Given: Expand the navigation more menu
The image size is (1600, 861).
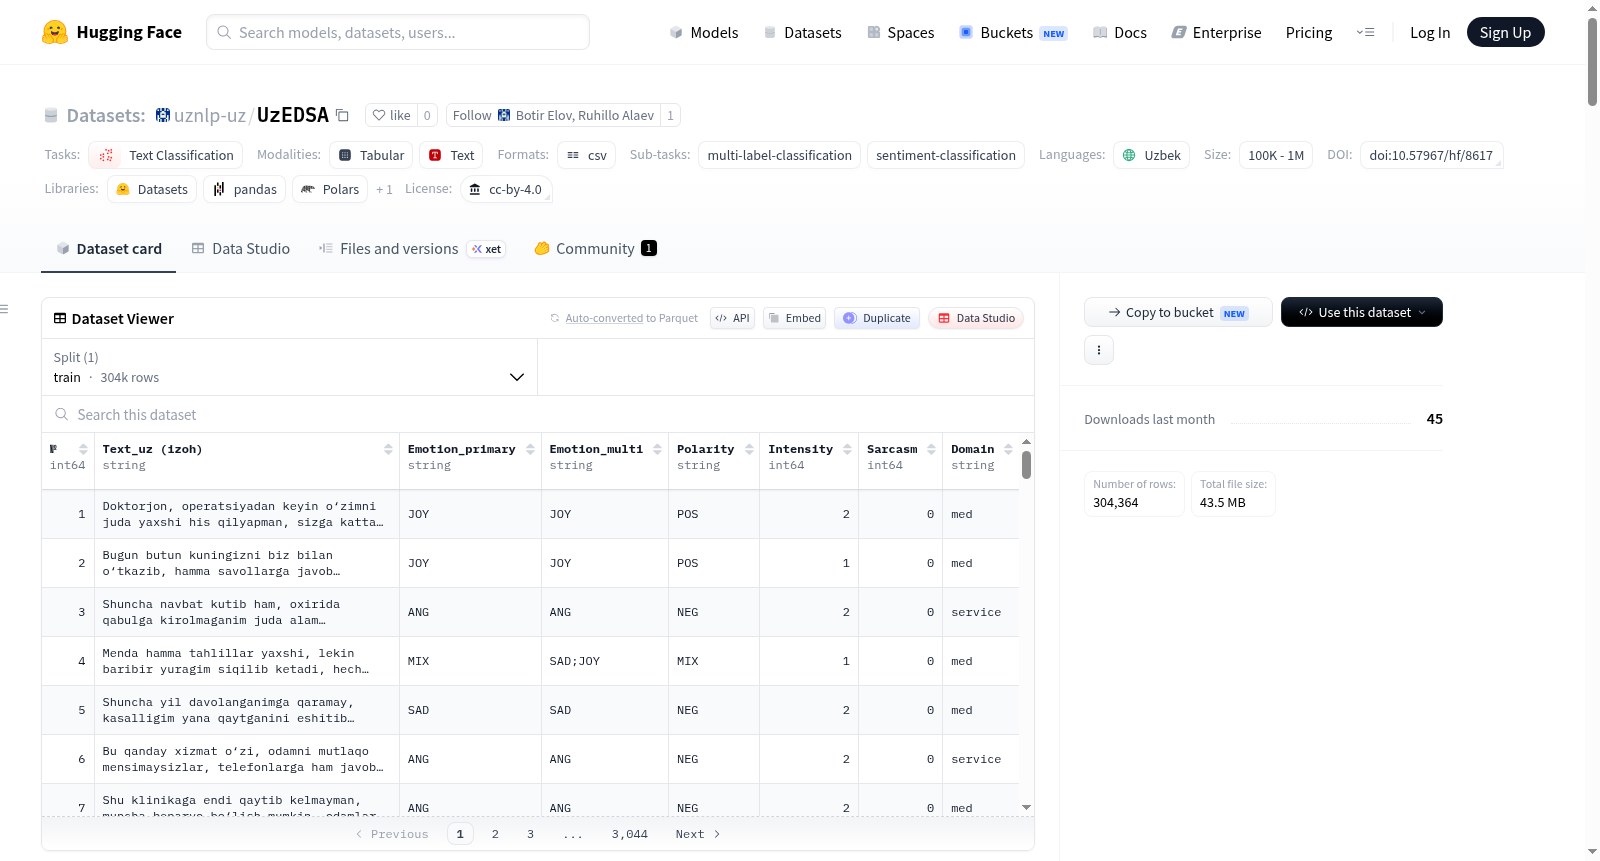Looking at the screenshot, I should pos(1365,32).
